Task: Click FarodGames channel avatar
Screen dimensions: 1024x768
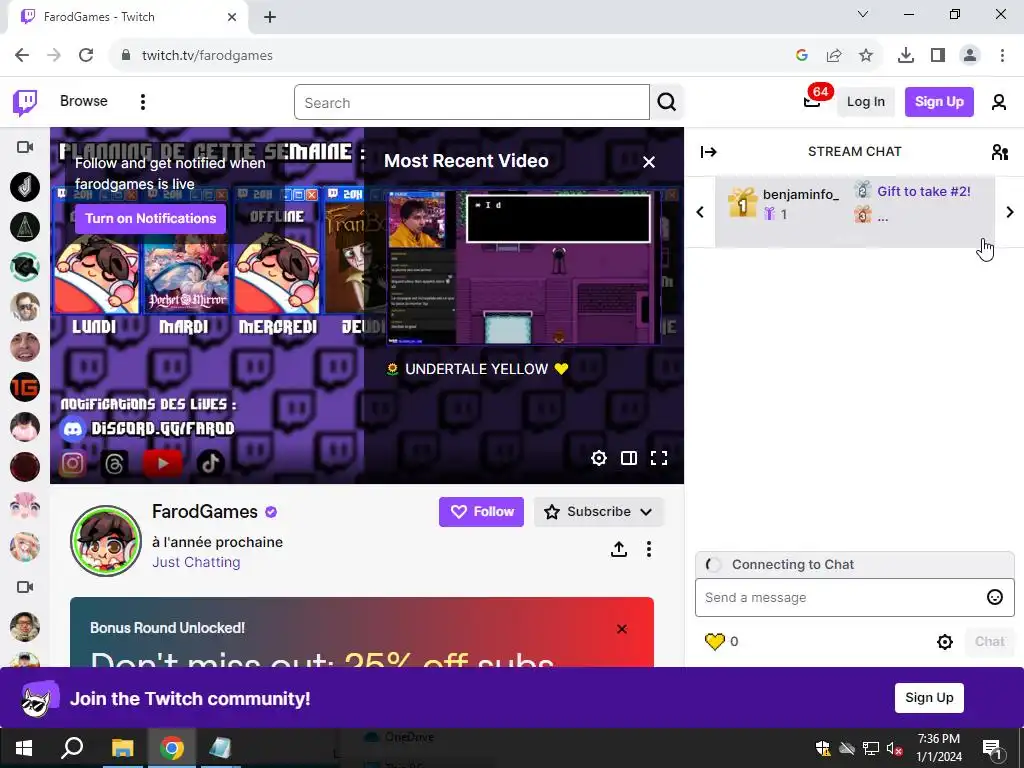Action: click(106, 541)
